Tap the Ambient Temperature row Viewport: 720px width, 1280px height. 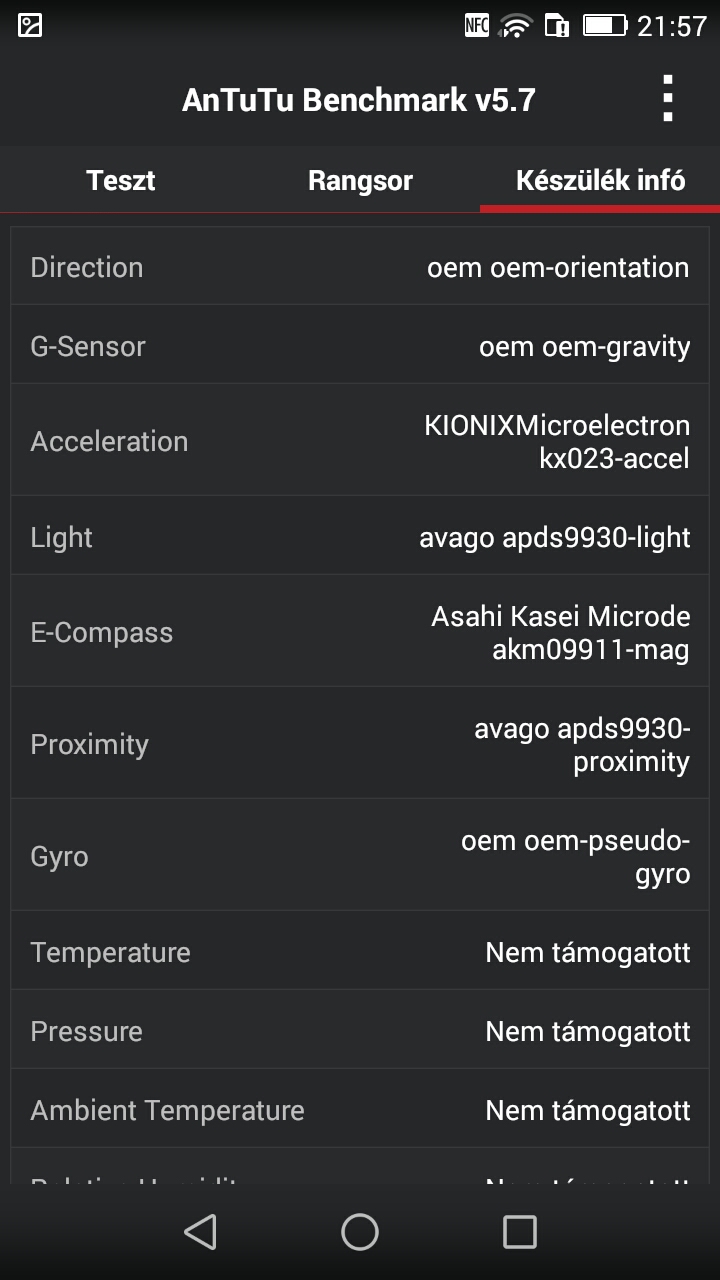(360, 1110)
